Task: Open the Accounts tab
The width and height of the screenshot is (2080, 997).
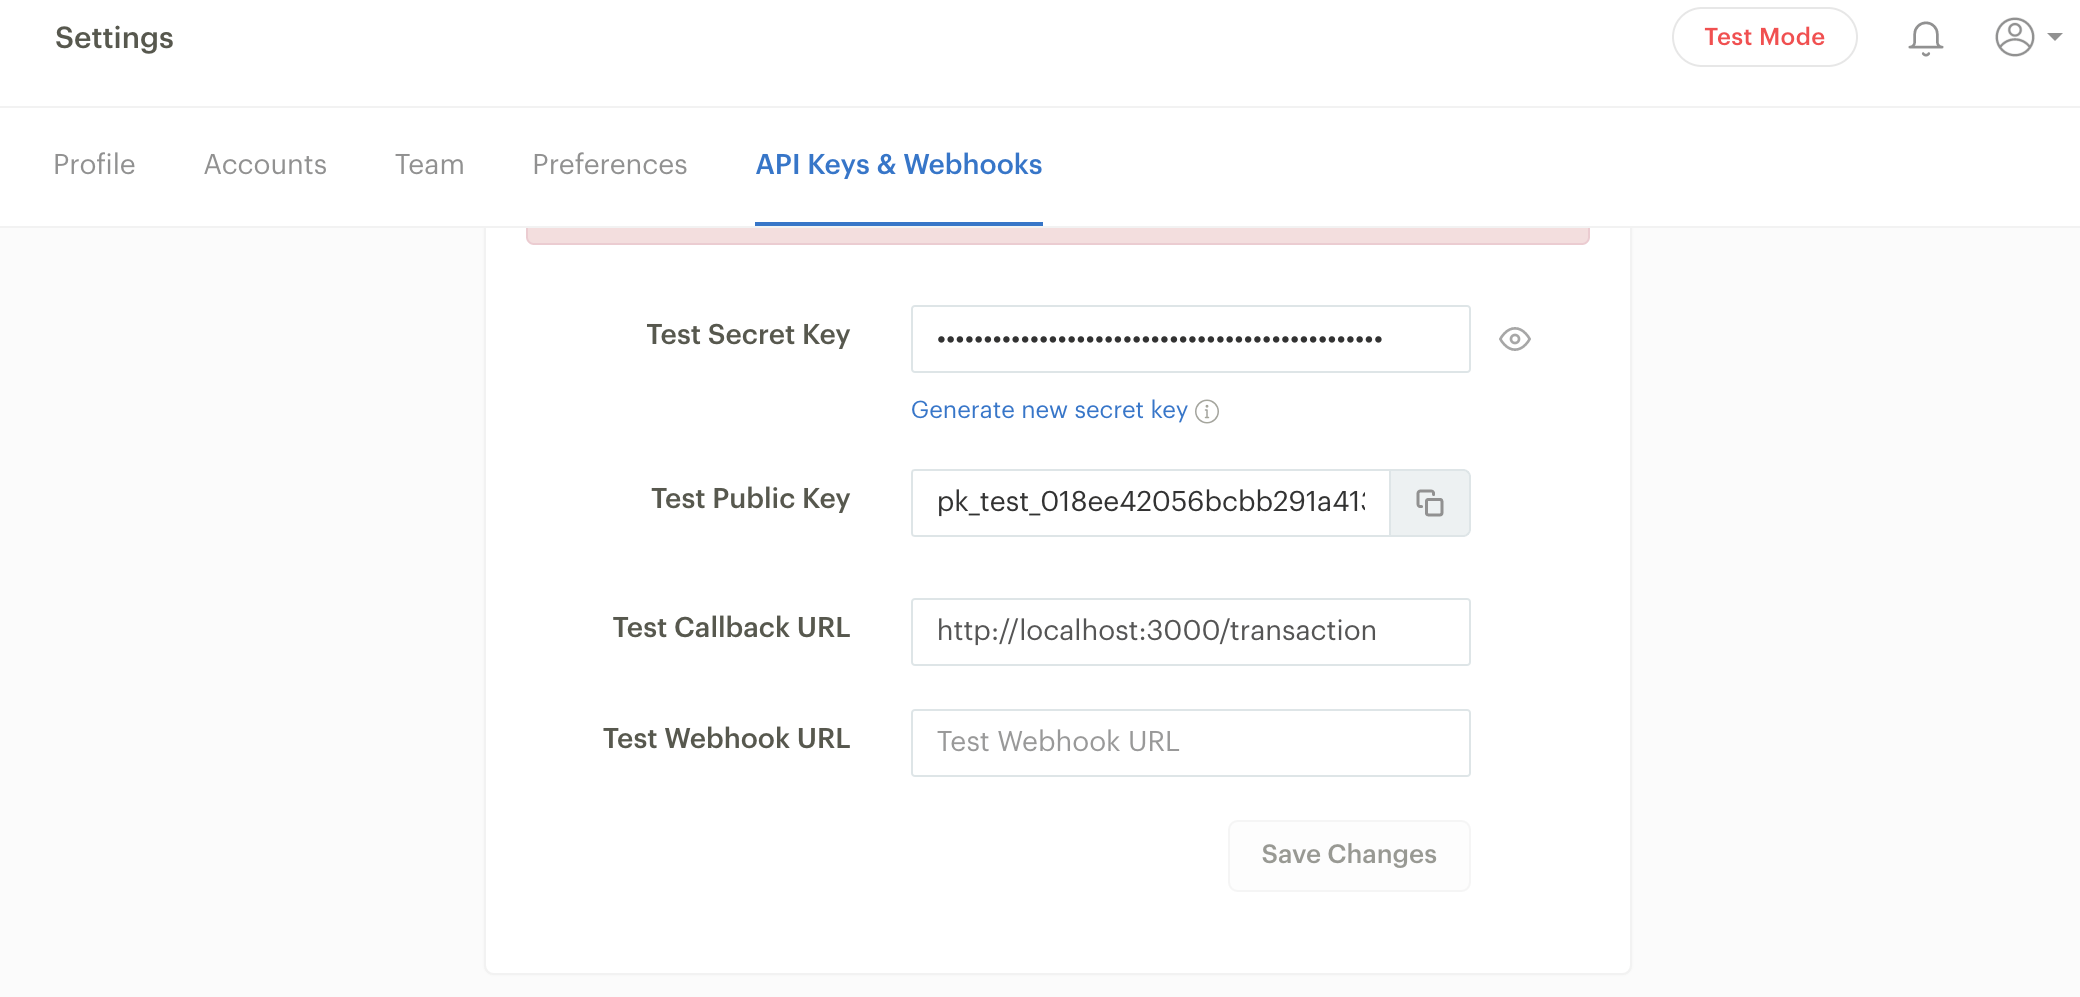Action: [x=264, y=164]
